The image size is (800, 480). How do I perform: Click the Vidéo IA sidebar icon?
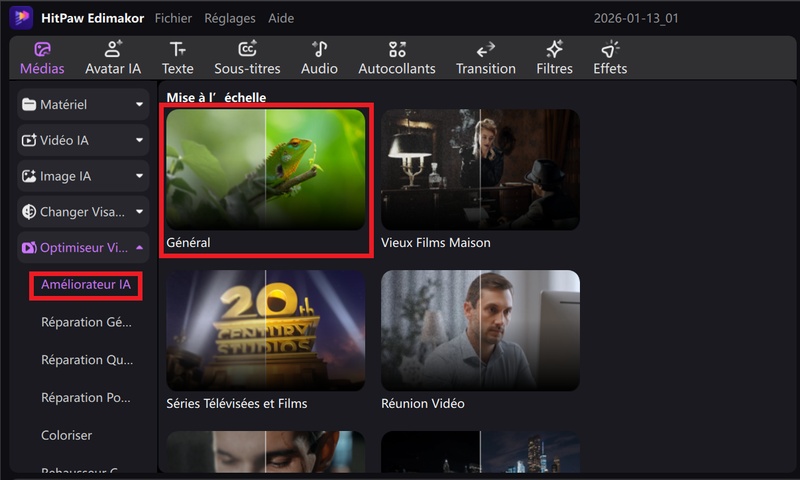pyautogui.click(x=29, y=140)
